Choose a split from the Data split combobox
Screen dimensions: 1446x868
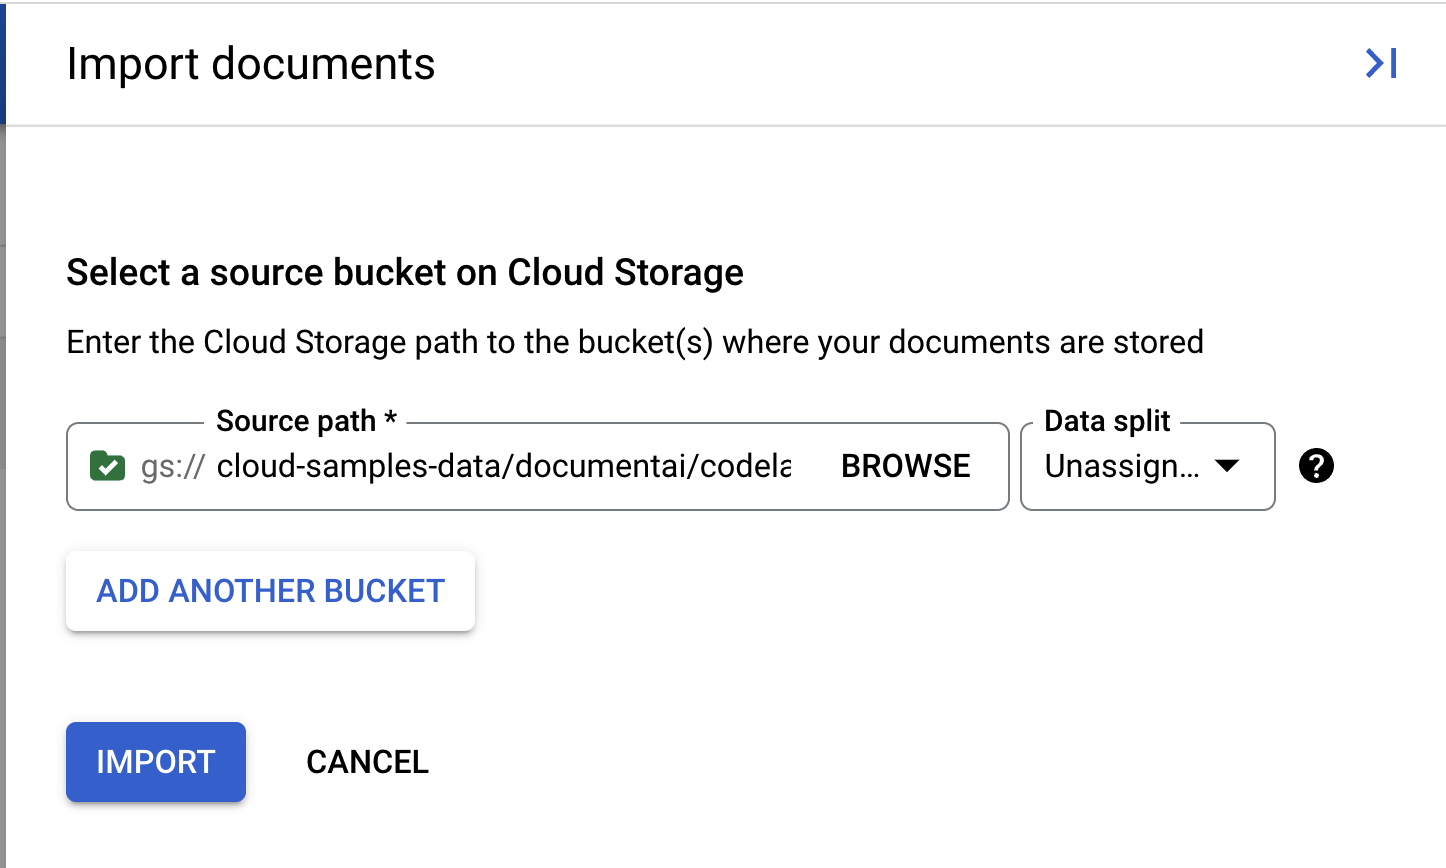click(1147, 466)
